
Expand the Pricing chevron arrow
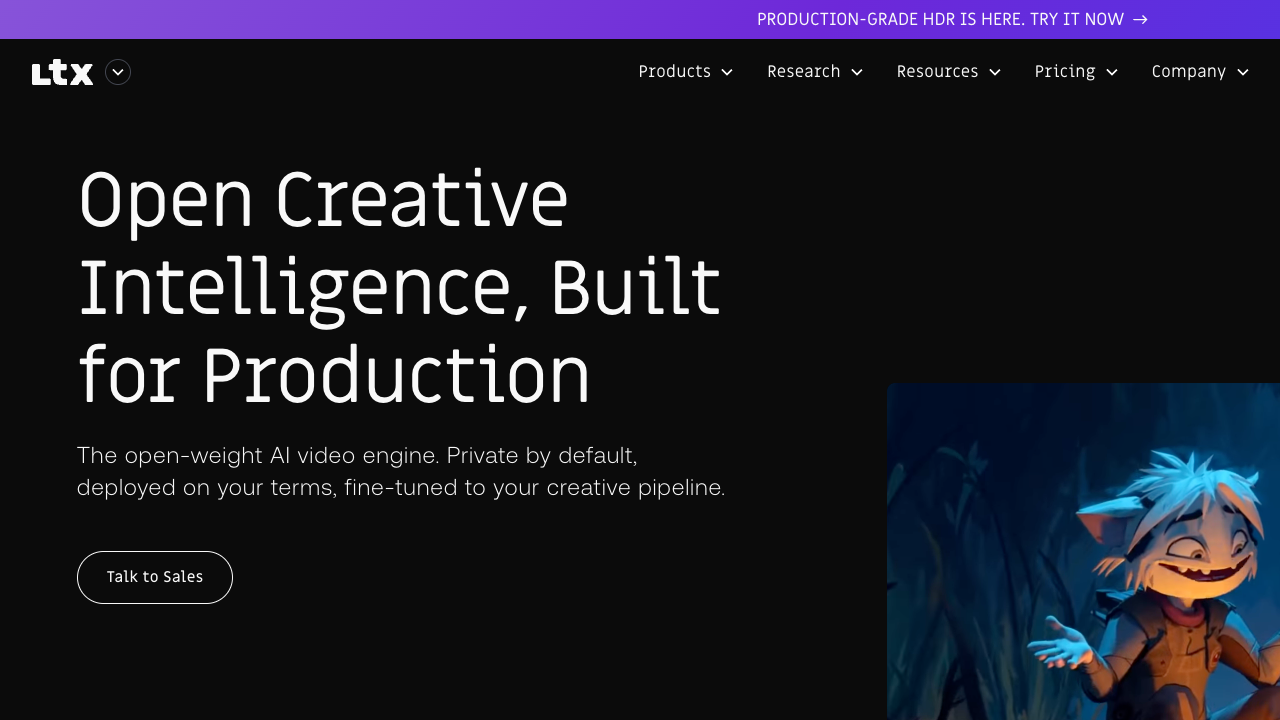coord(1112,72)
